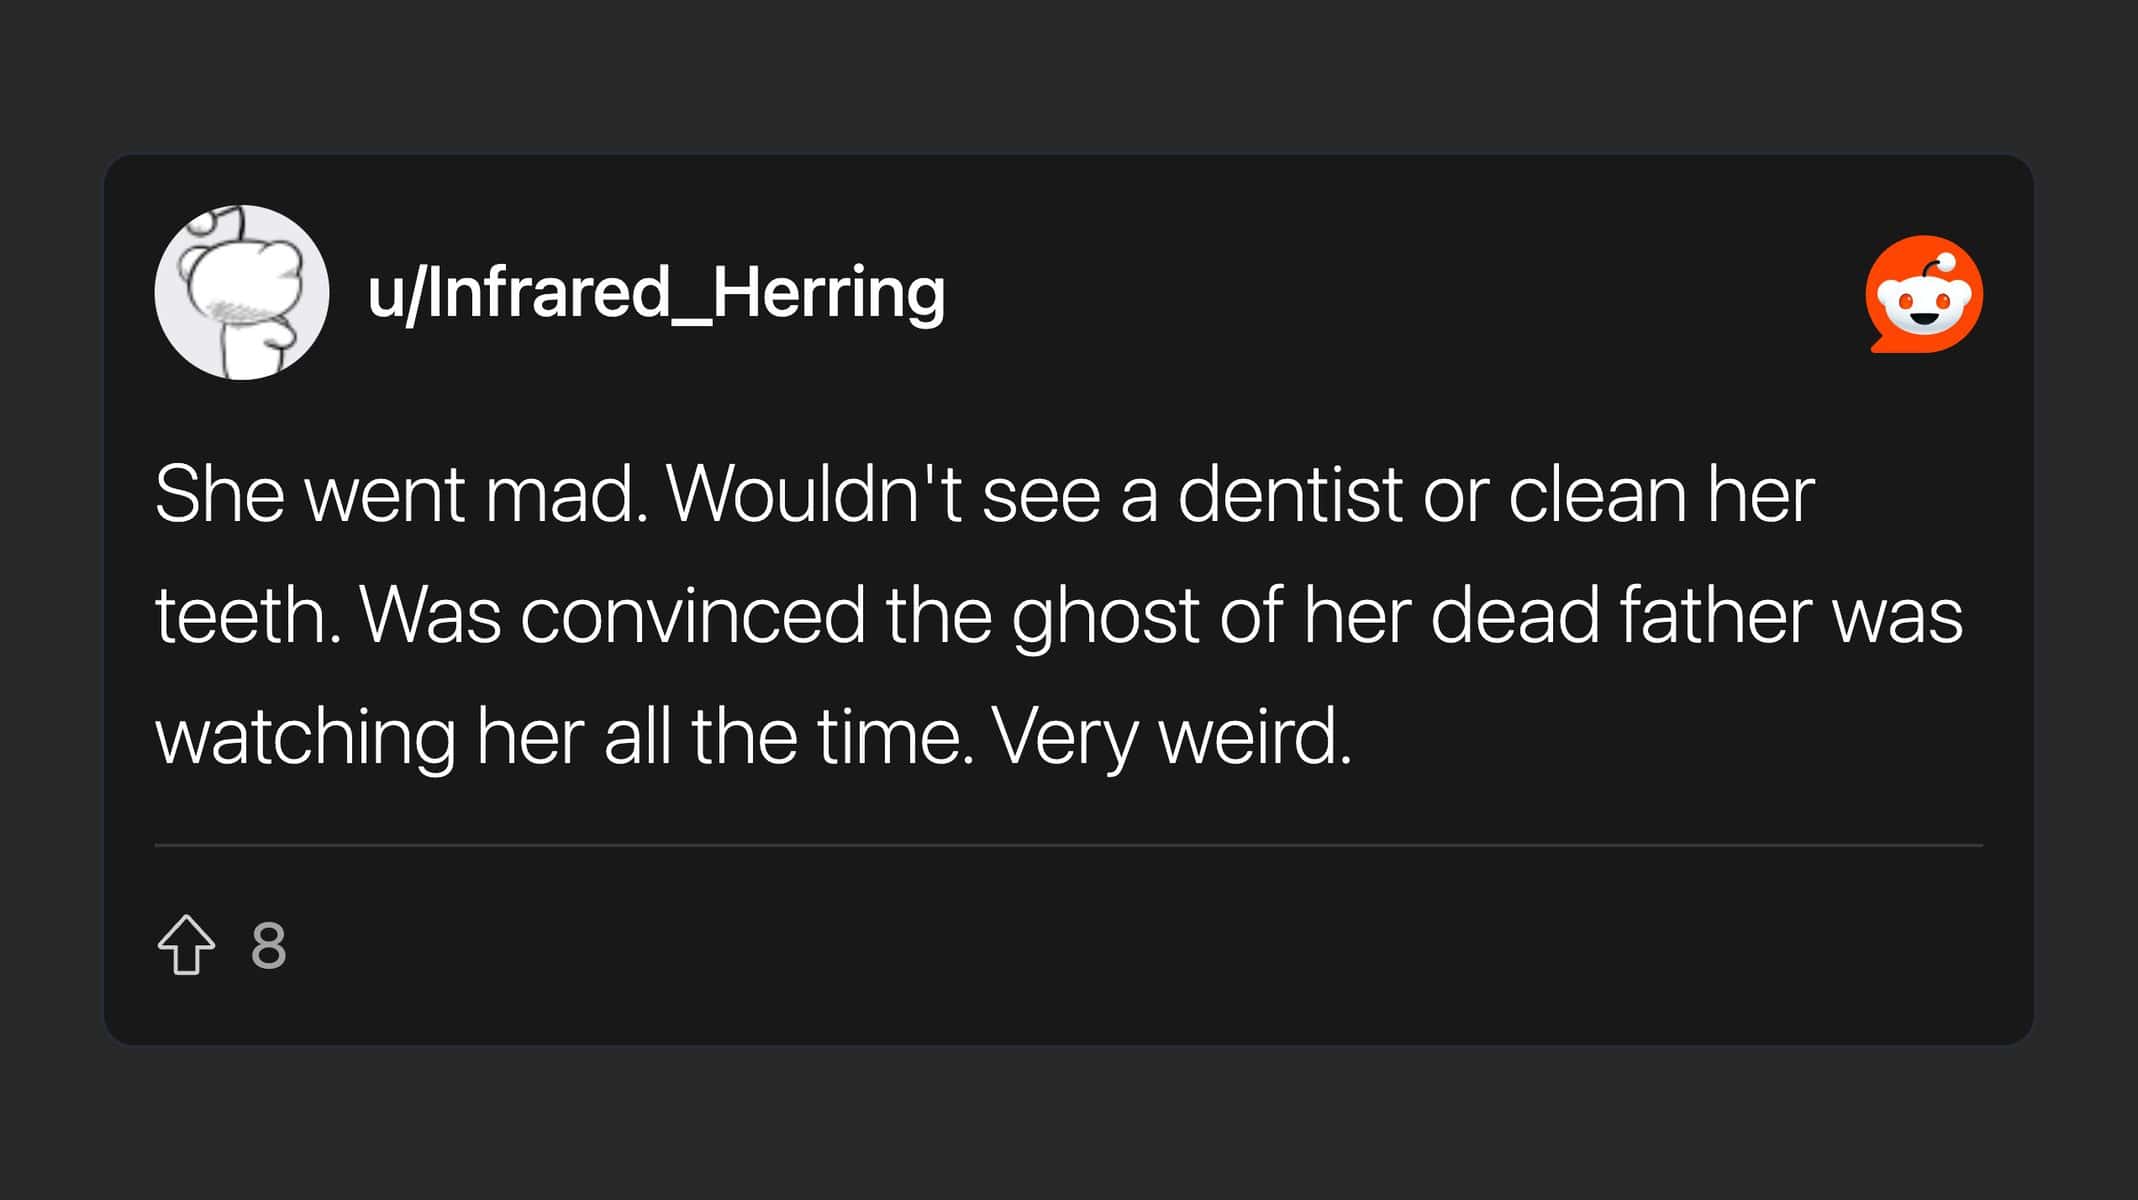Click the Reddit logo icon
Viewport: 2138px width, 1200px height.
[x=1924, y=294]
